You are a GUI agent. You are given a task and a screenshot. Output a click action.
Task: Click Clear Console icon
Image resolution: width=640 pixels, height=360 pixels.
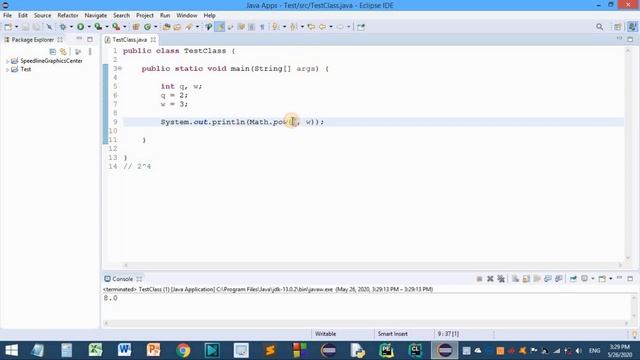click(516, 279)
